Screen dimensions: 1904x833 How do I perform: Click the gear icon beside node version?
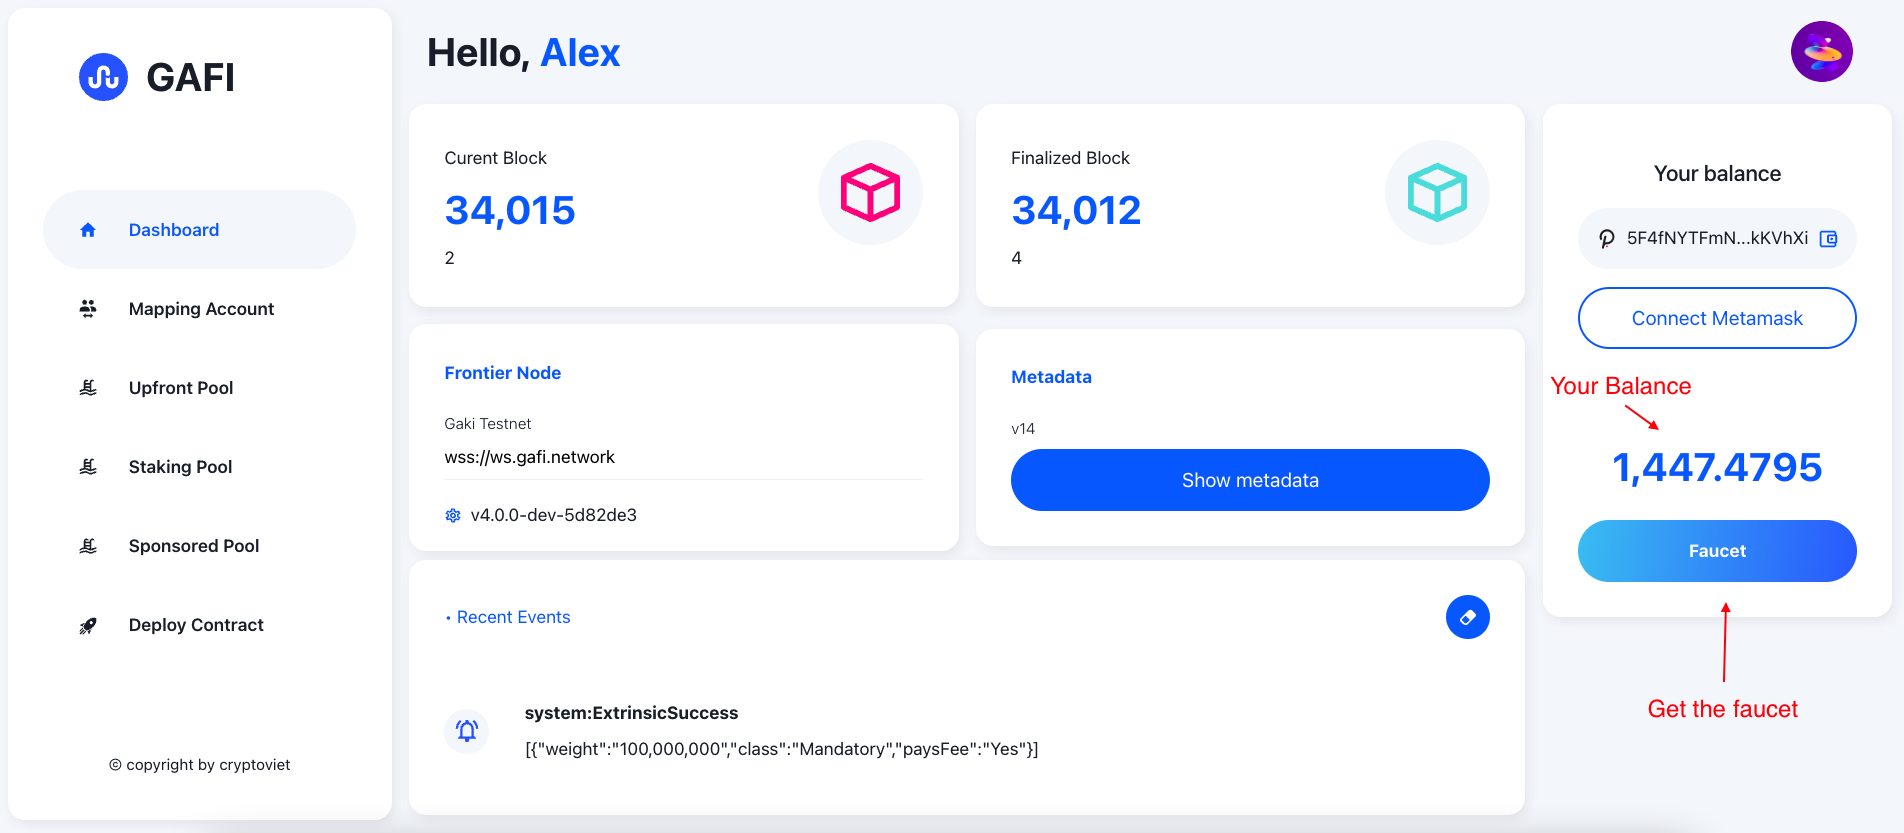click(x=453, y=515)
